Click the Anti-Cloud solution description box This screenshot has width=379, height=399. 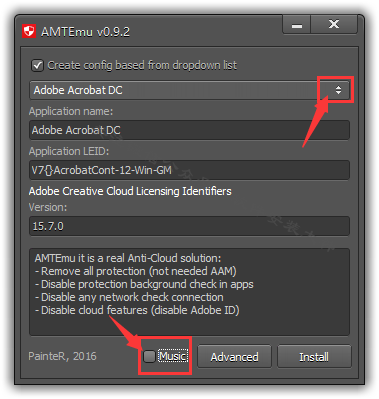[189, 292]
